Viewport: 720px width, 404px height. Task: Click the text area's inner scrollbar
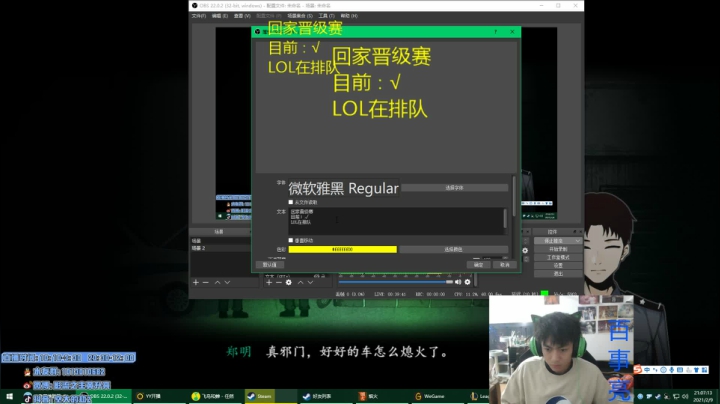pyautogui.click(x=505, y=218)
